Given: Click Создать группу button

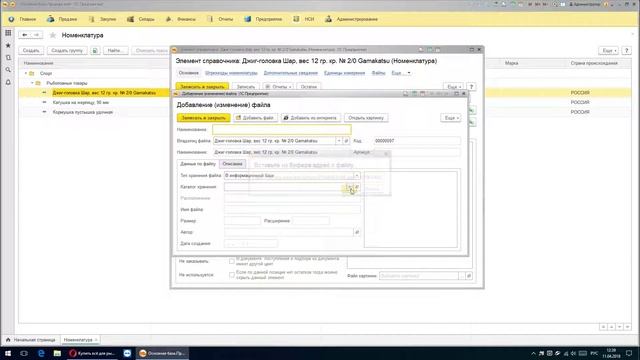Looking at the screenshot, I should pyautogui.click(x=67, y=51).
